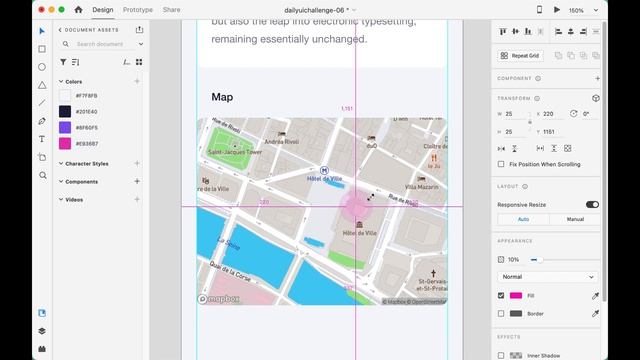Image resolution: width=640 pixels, height=360 pixels.
Task: Click the assets sort icon
Action: (76, 62)
